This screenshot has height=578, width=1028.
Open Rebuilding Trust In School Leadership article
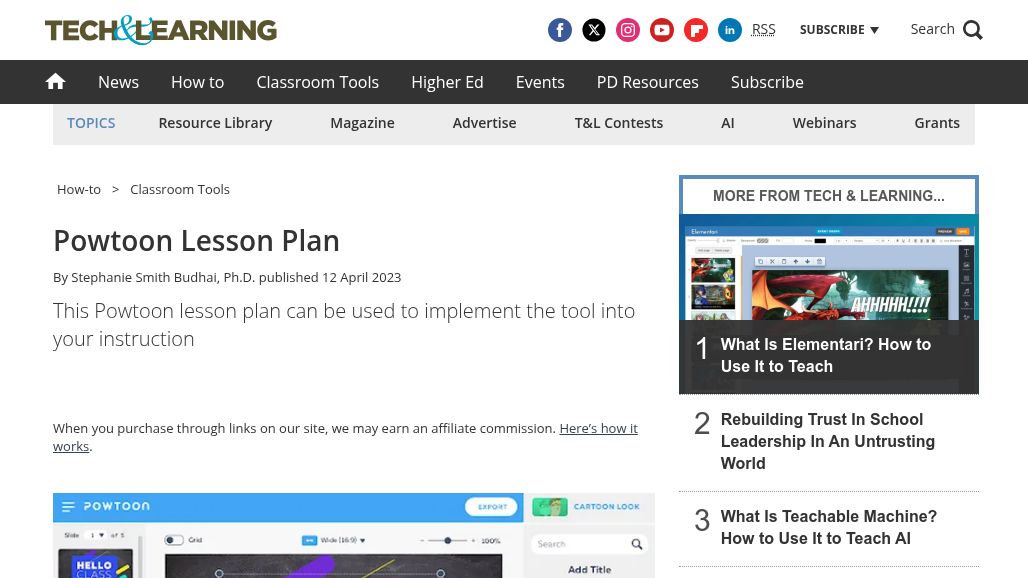click(x=827, y=441)
